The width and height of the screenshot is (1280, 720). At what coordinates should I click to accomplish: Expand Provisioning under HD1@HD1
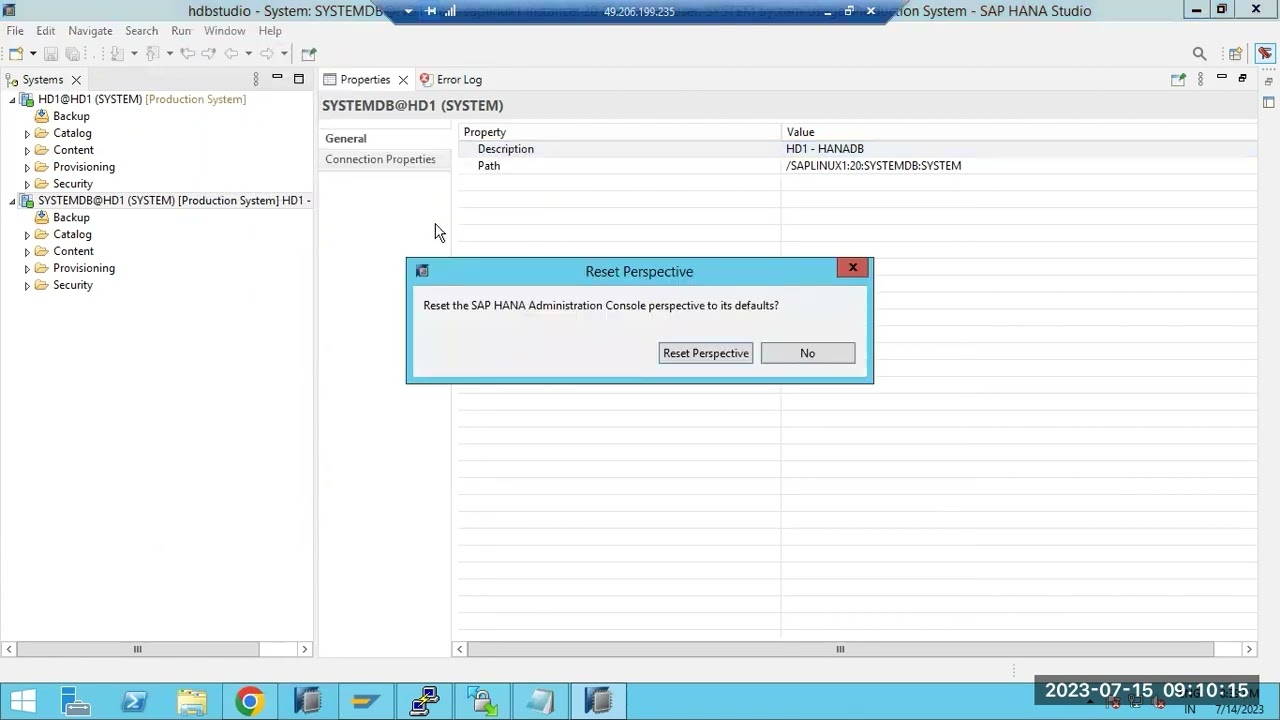[x=27, y=168]
